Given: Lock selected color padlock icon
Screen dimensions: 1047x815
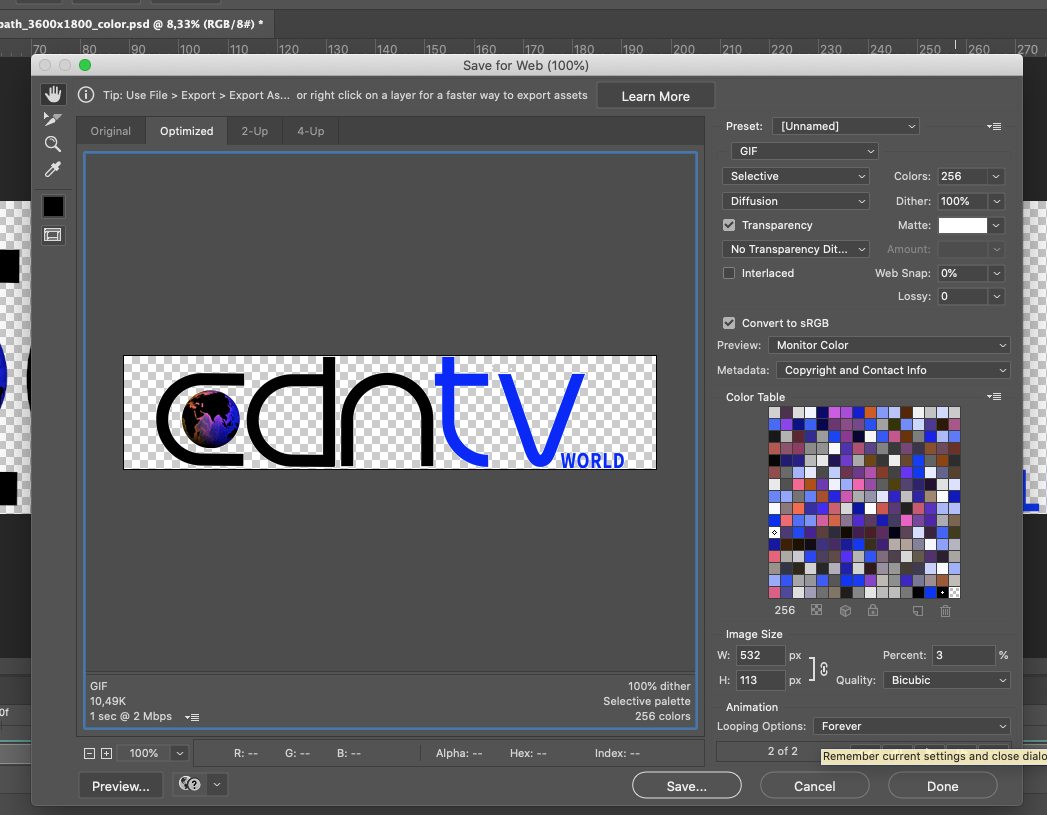Looking at the screenshot, I should coord(873,610).
